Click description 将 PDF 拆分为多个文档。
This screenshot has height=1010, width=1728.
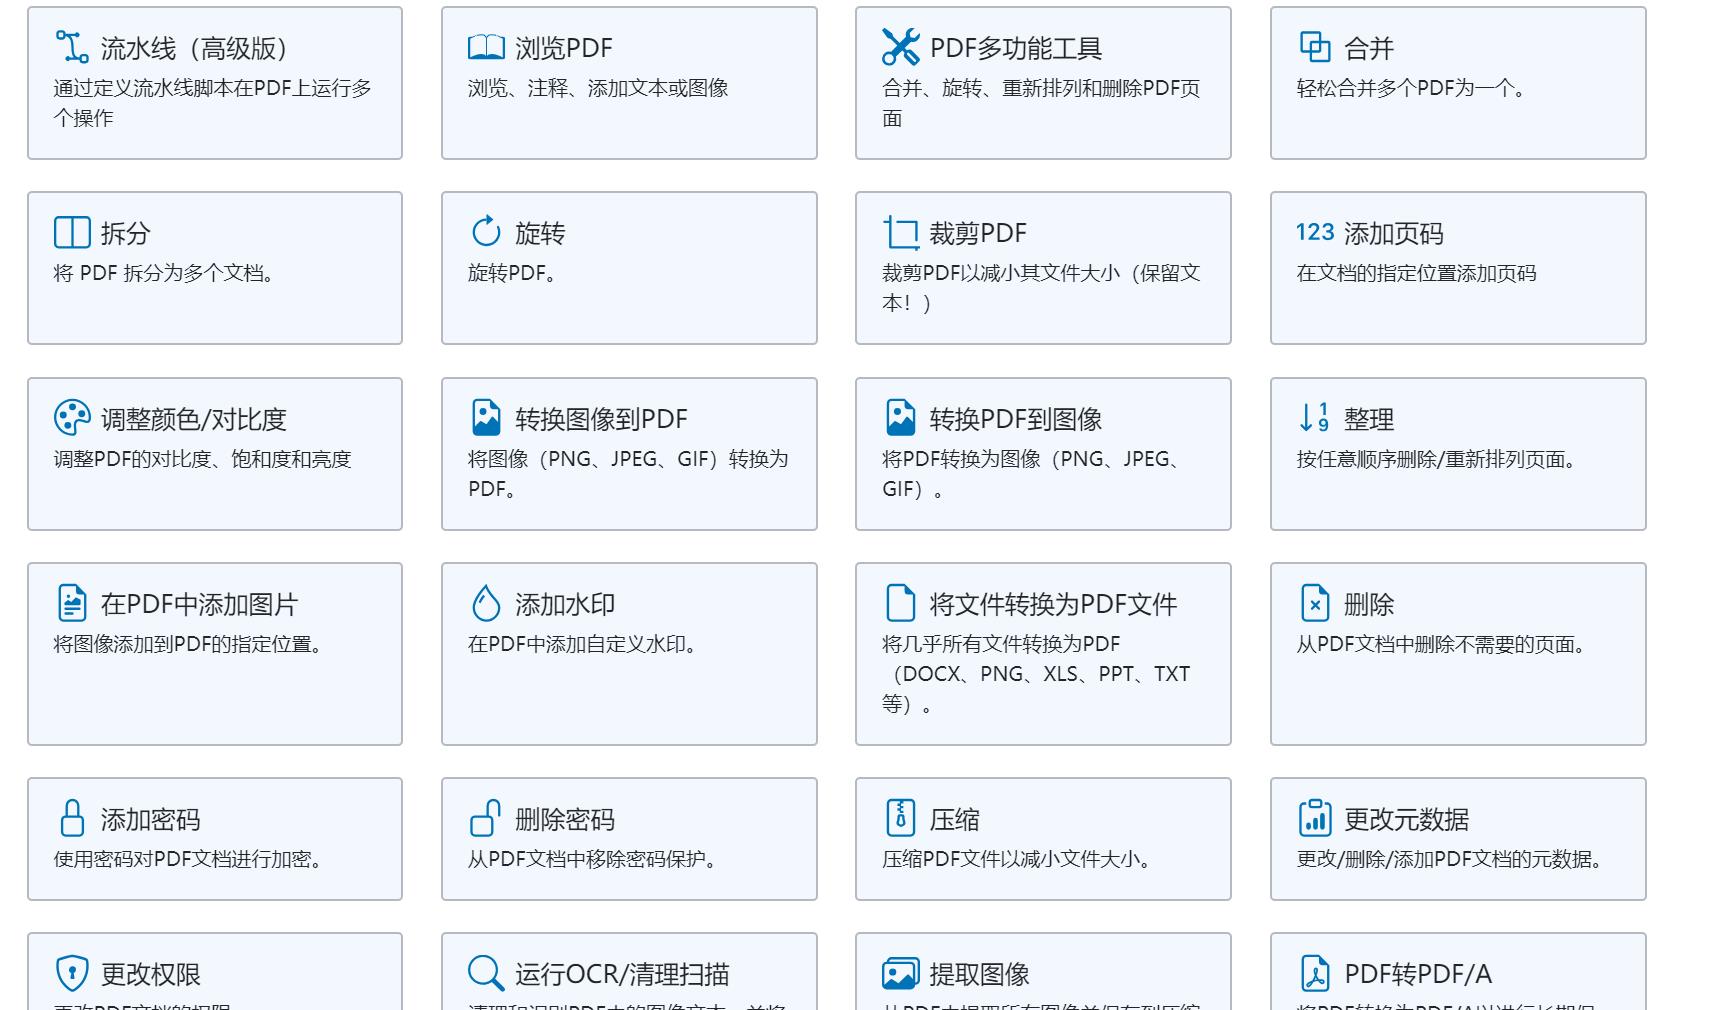click(167, 273)
